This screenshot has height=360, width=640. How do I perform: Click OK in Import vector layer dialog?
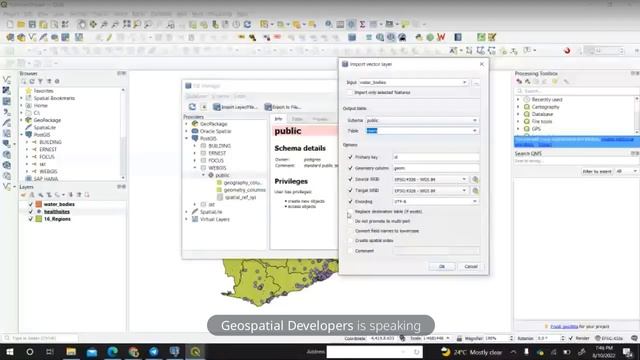[x=442, y=267]
